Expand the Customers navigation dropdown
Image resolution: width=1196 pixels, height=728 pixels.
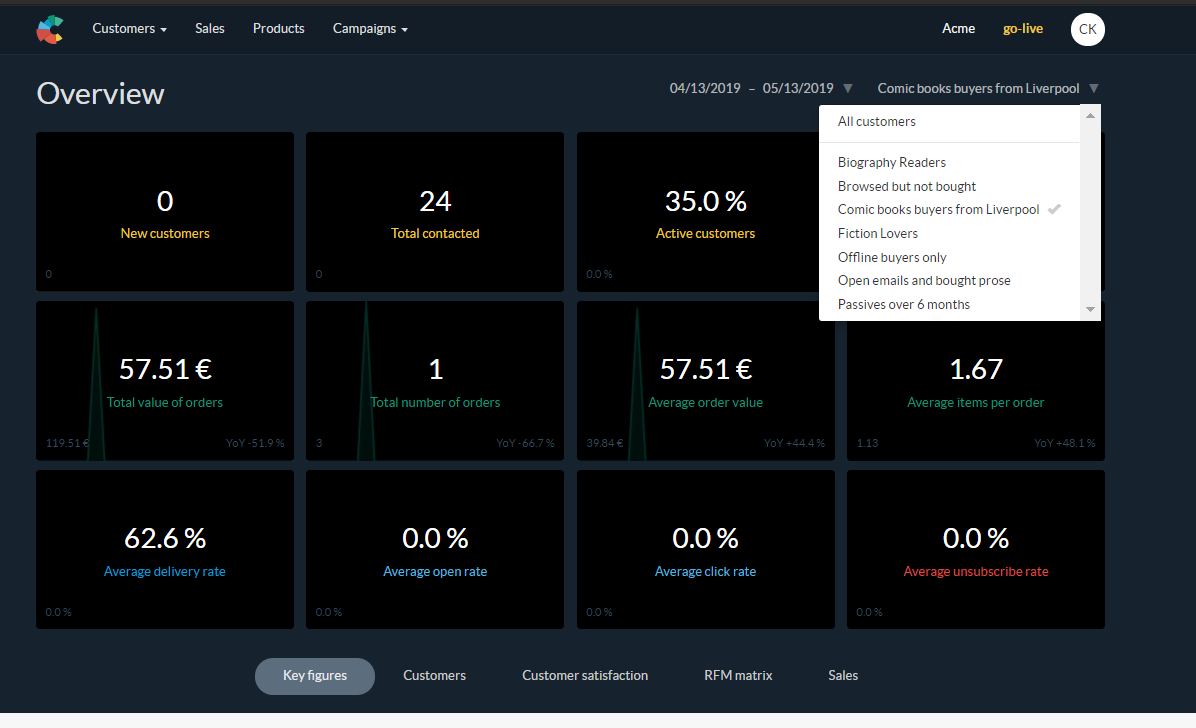point(129,29)
